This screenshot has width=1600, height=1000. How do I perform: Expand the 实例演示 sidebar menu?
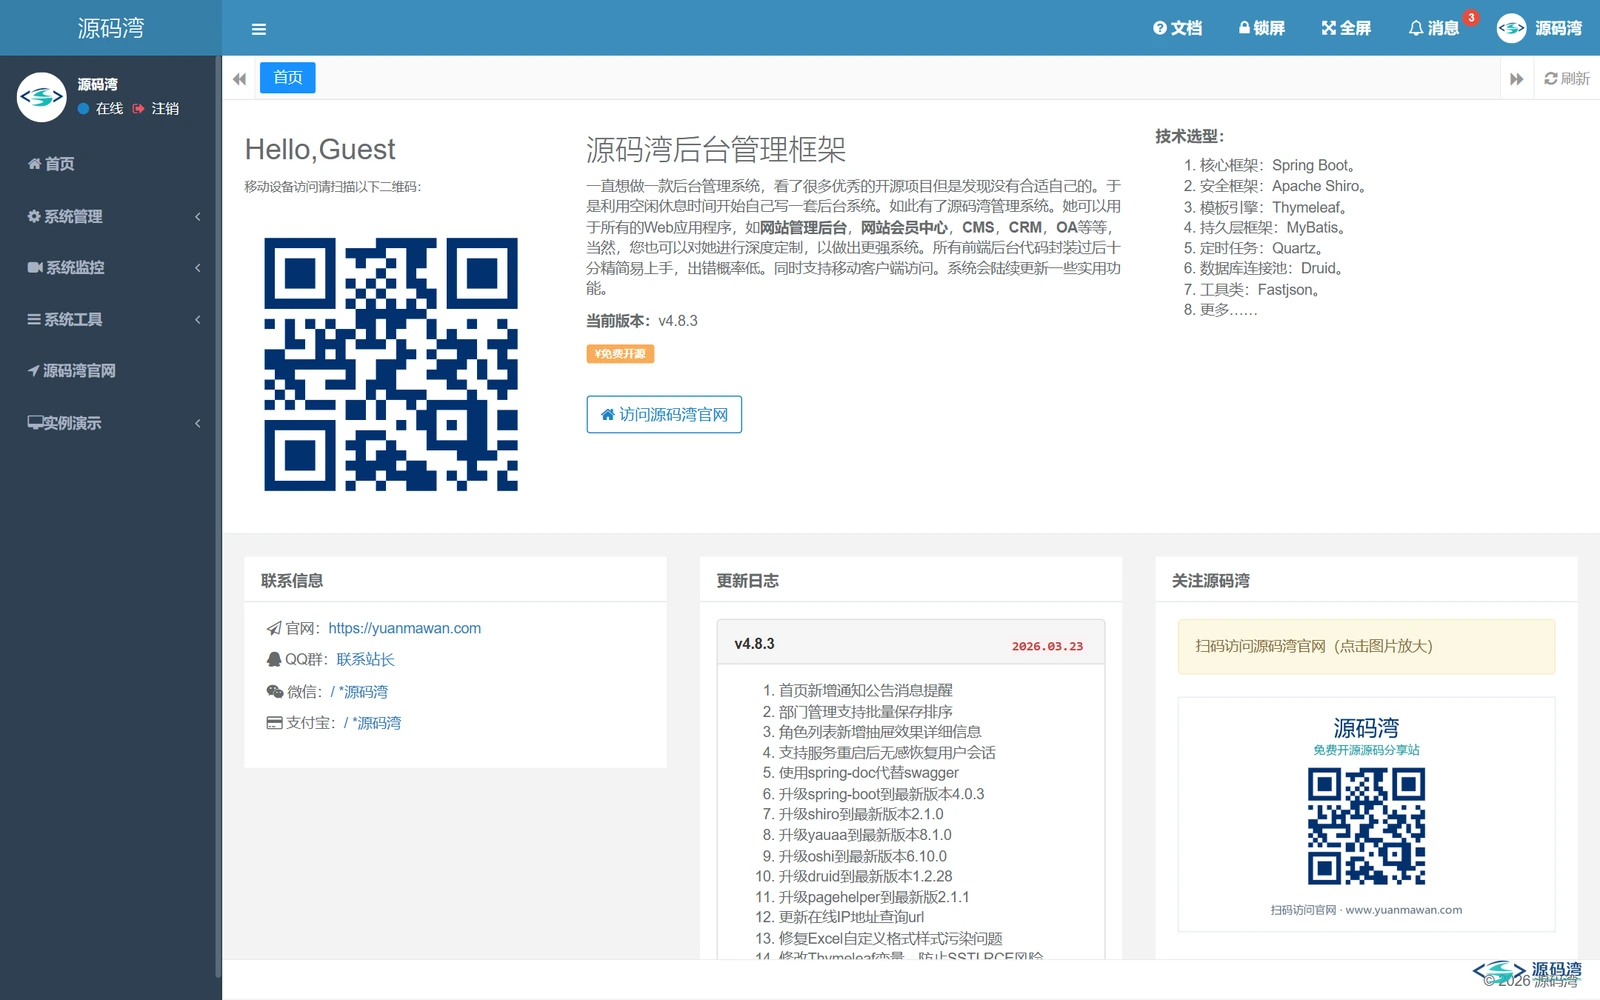pos(111,422)
